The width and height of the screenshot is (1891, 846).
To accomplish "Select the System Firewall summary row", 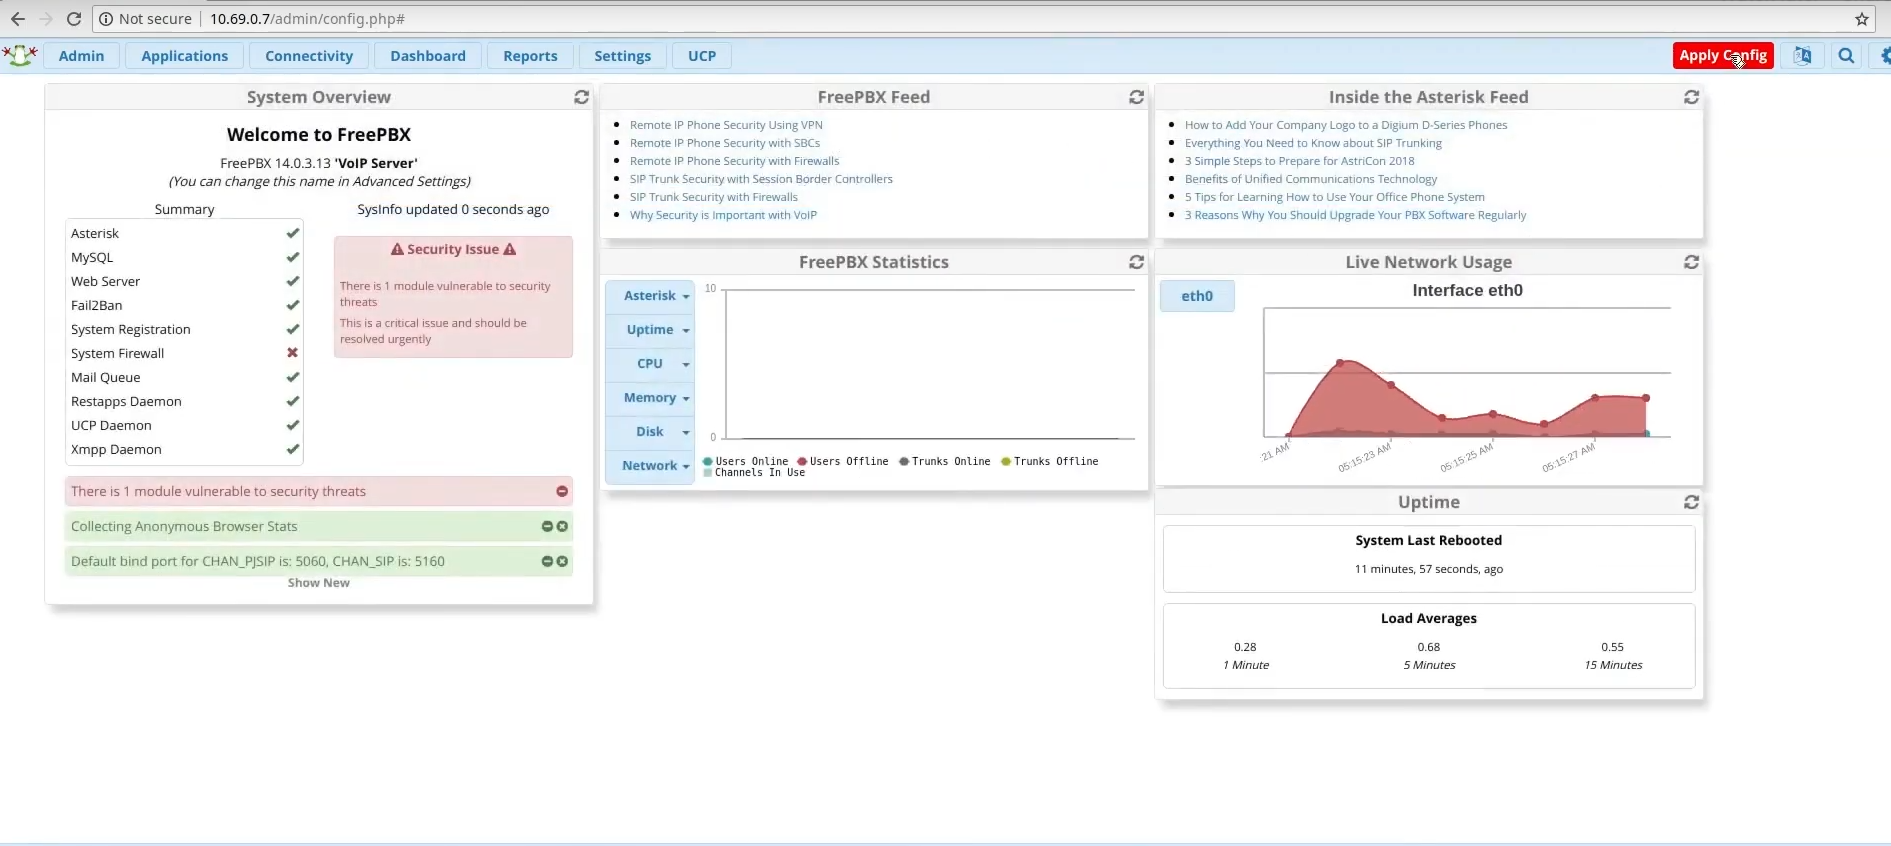I will [x=184, y=353].
